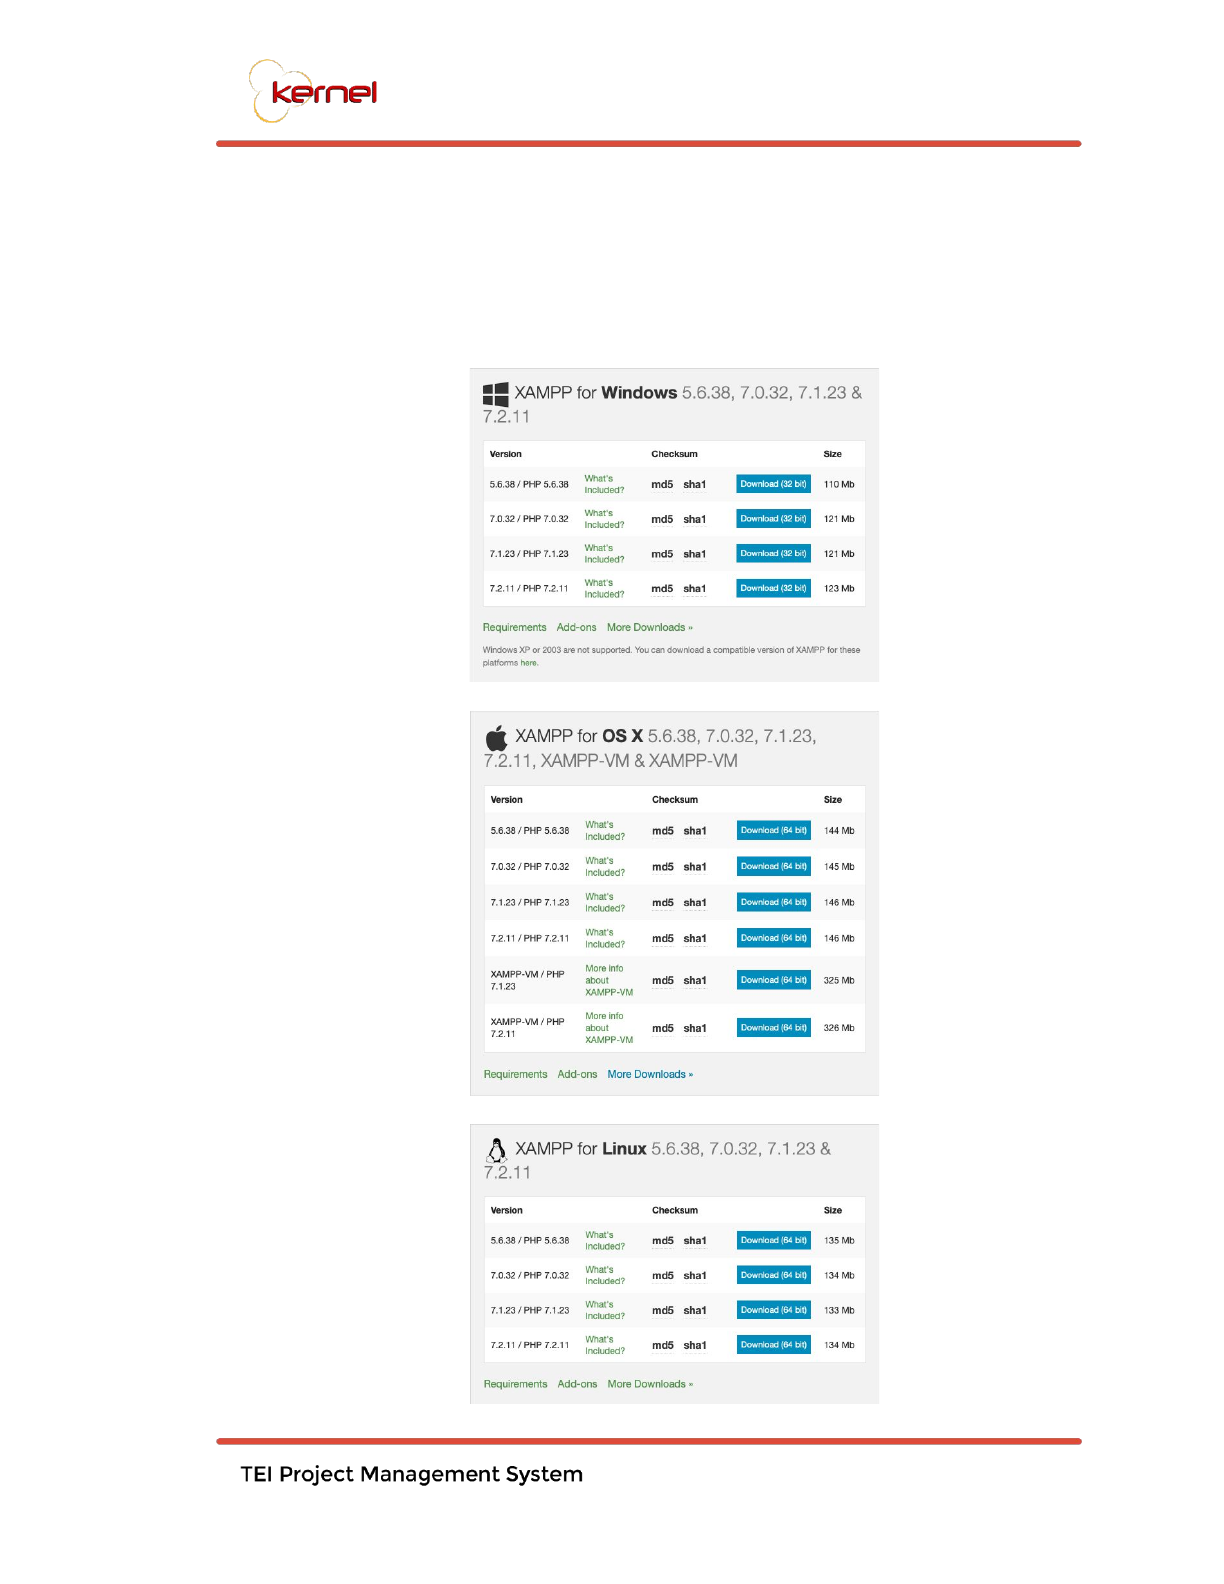View md5 checksum for Windows 5.6.38
Viewport: 1224px width, 1584px height.
pyautogui.click(x=662, y=485)
